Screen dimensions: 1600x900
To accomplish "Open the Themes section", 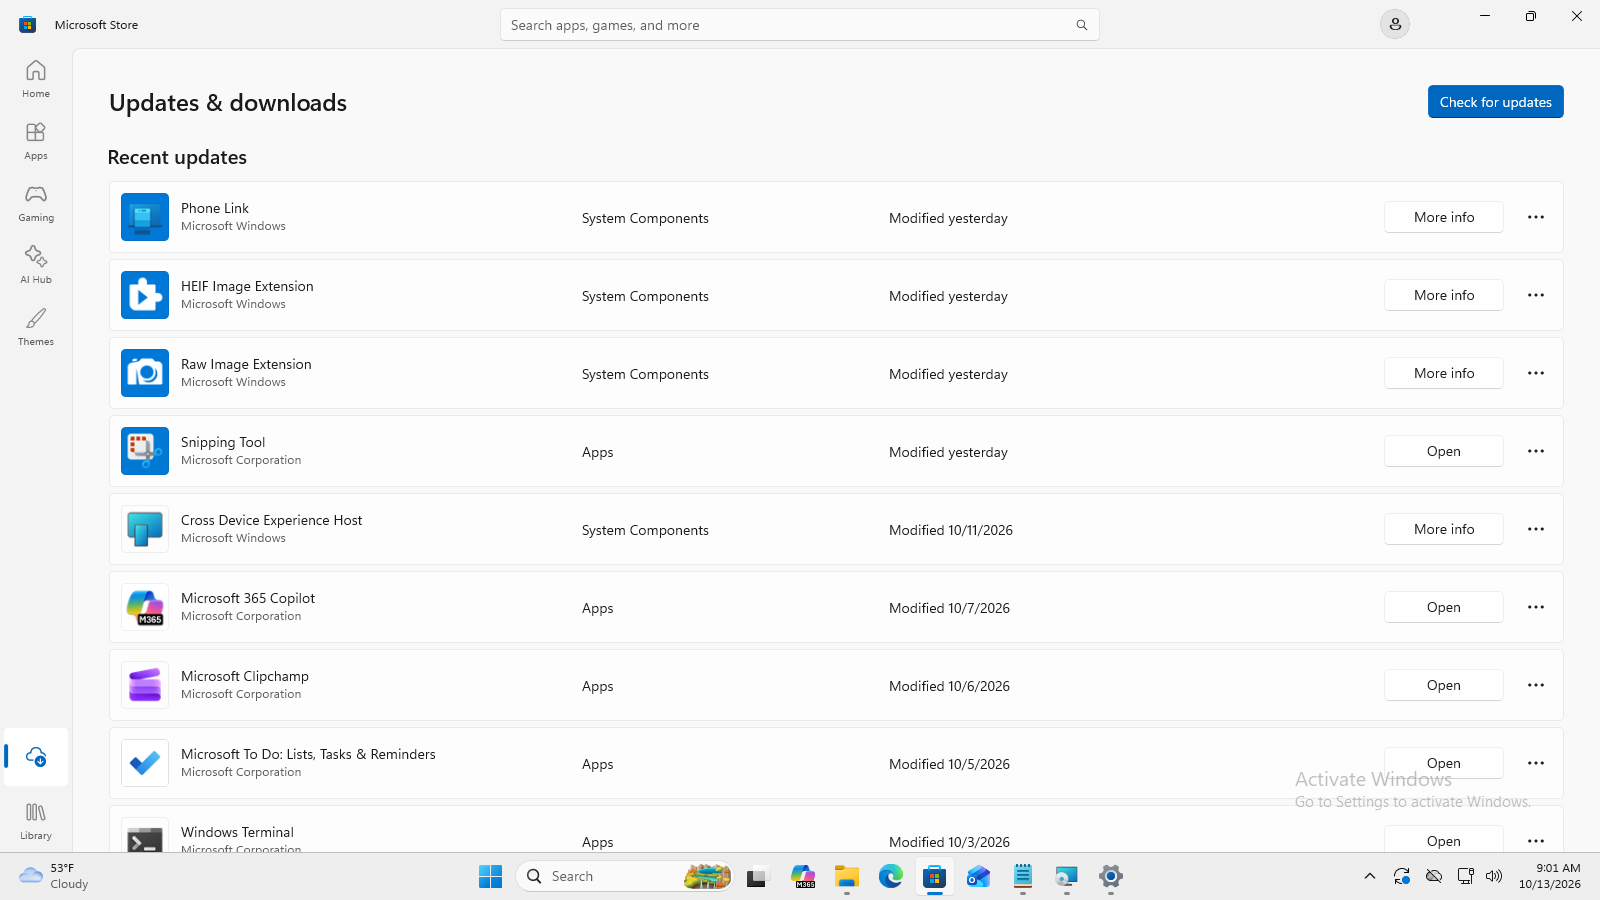I will pyautogui.click(x=36, y=327).
